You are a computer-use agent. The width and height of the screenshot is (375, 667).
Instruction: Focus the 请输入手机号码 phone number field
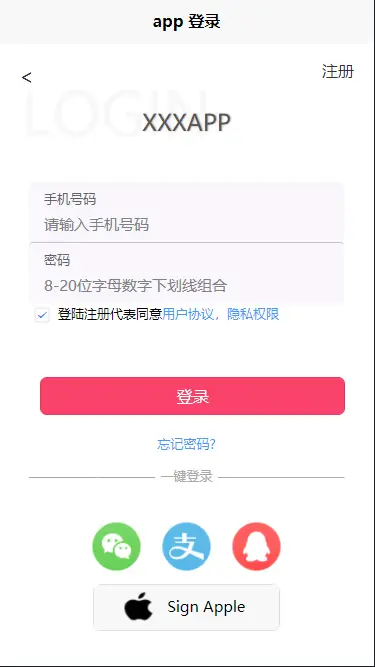tap(186, 225)
